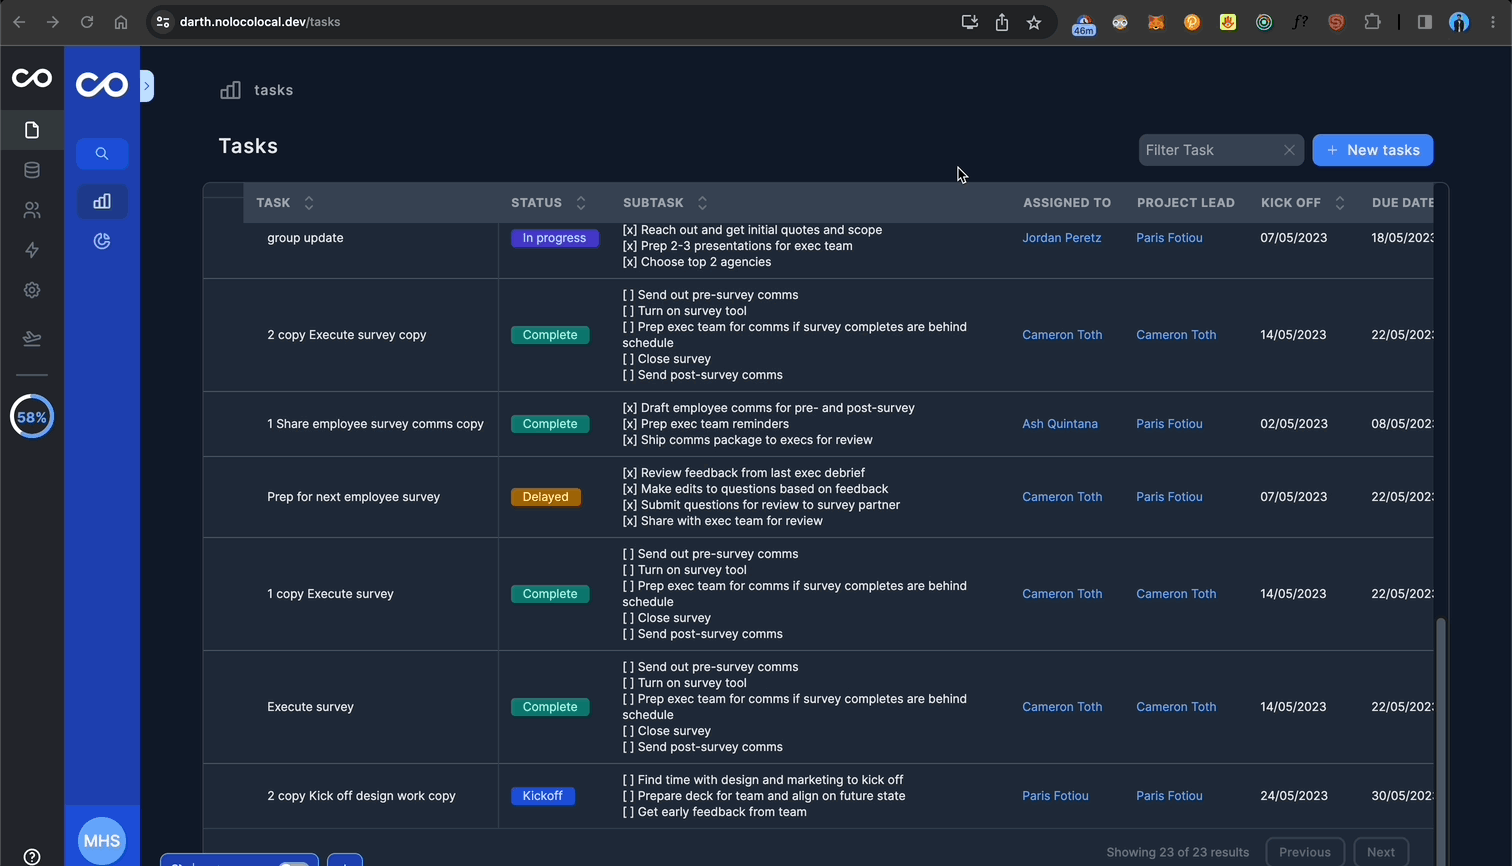Click the lightning bolt automations icon
Screen dimensions: 1512x866
[32, 250]
